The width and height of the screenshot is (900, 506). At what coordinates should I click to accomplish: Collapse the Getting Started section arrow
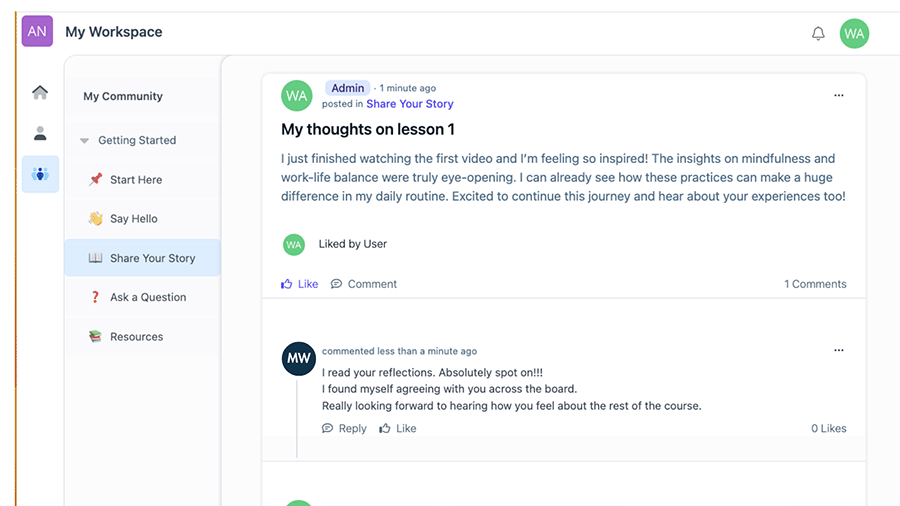pos(84,141)
